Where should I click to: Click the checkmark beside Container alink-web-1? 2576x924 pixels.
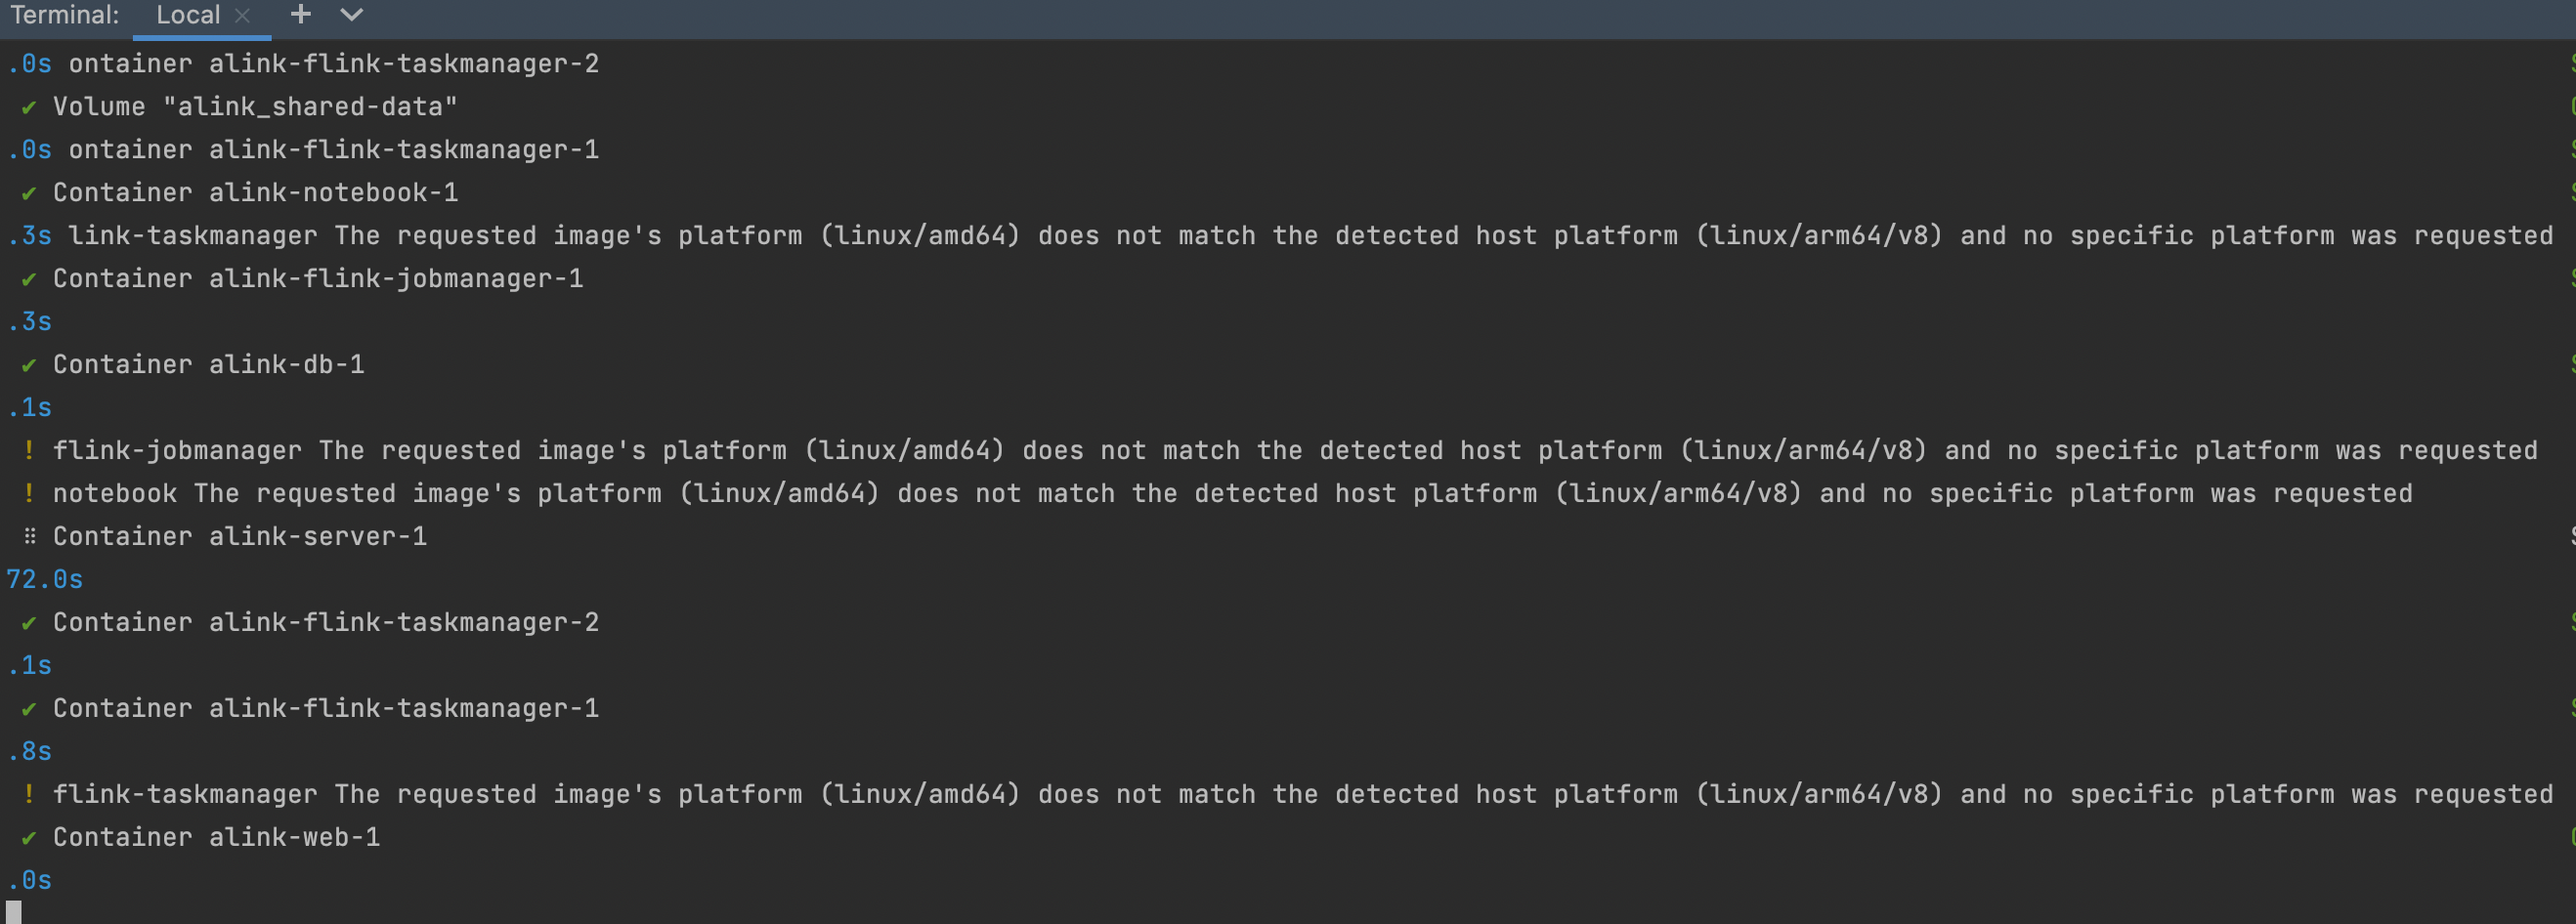29,838
